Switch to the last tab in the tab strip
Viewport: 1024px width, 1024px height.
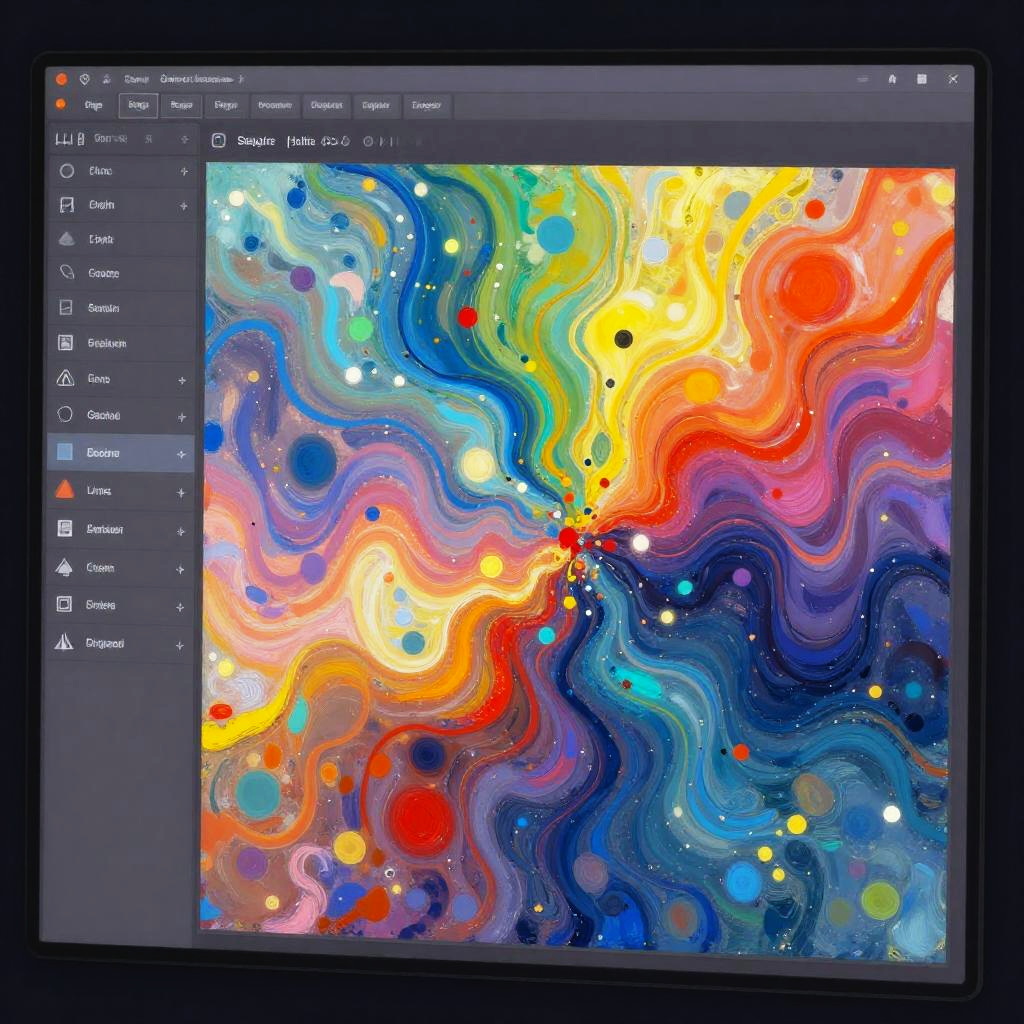(427, 105)
